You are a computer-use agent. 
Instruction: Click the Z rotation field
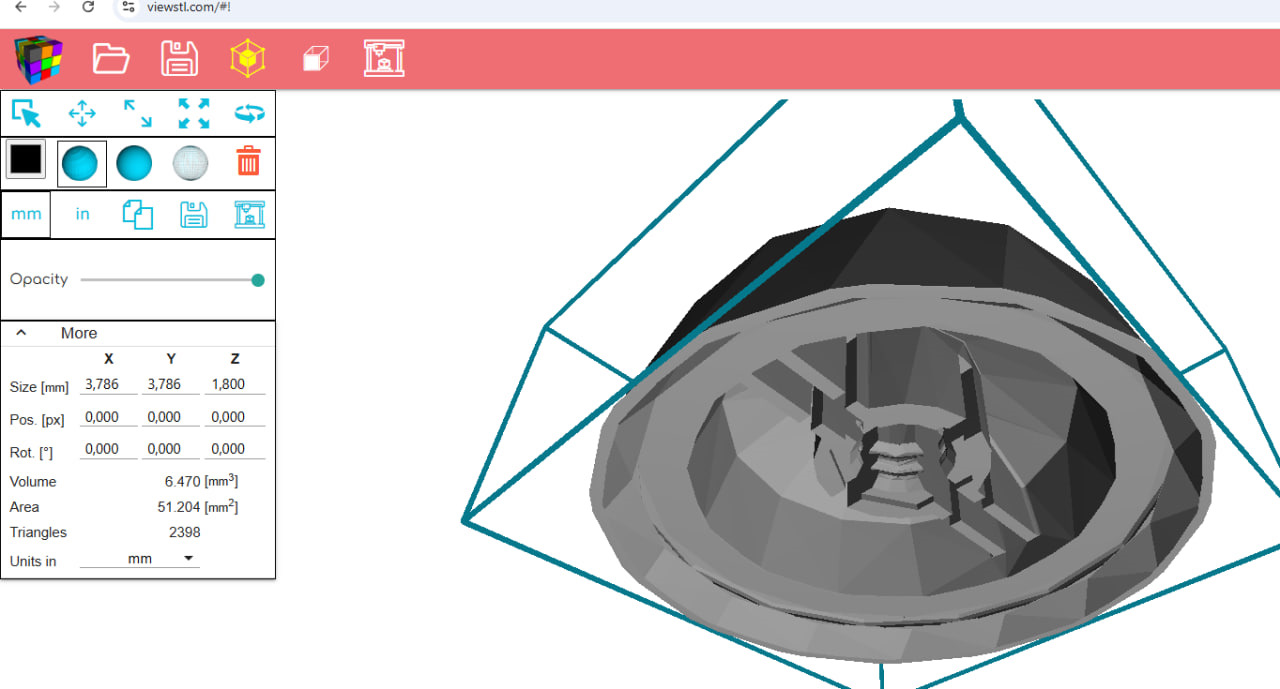pos(235,450)
